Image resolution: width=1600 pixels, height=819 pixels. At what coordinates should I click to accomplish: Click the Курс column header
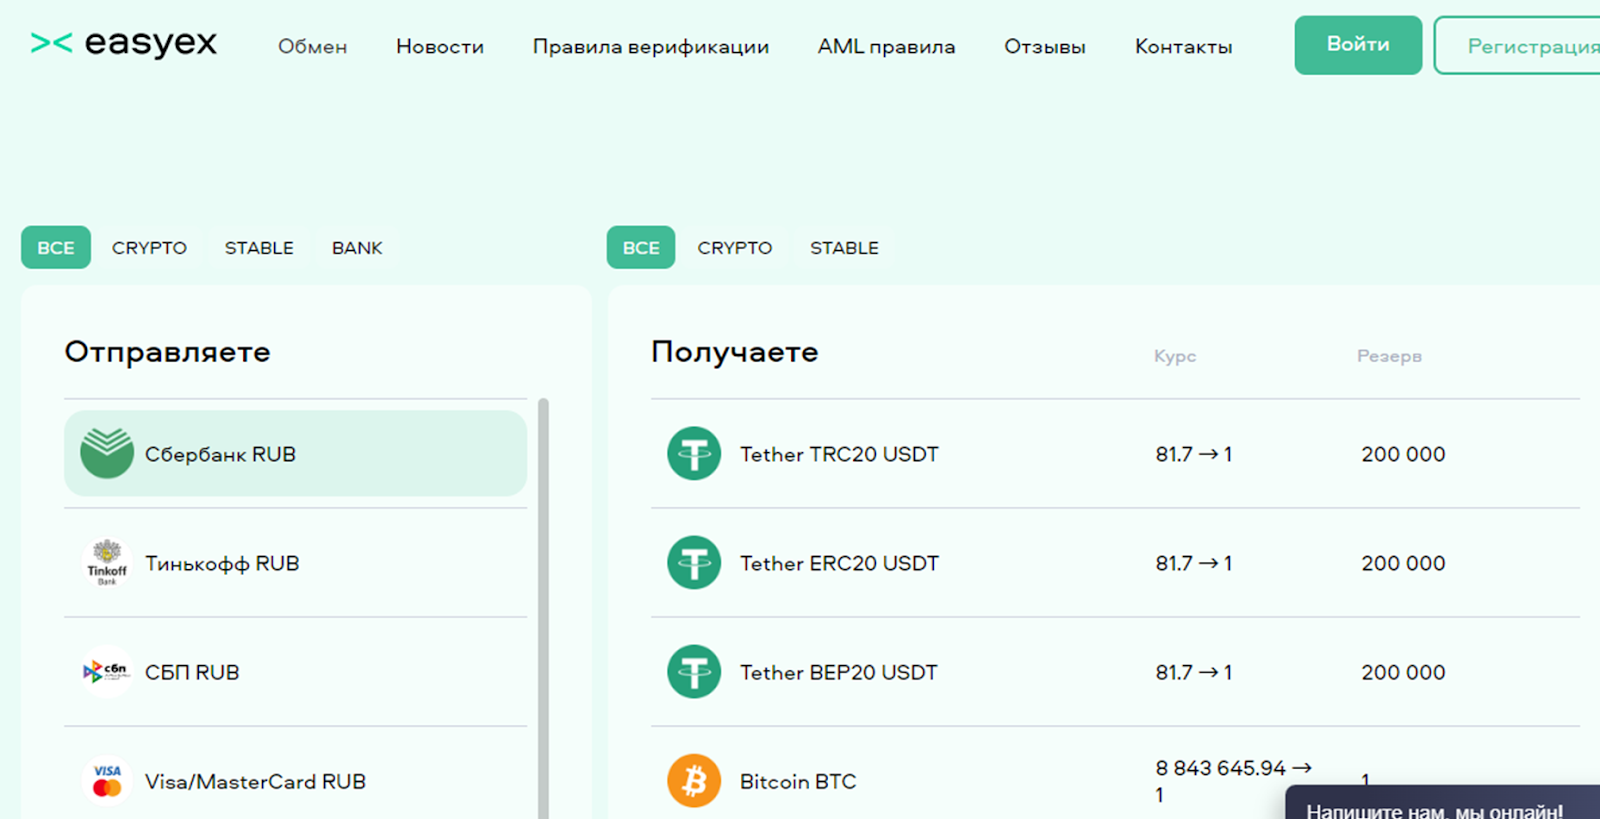pyautogui.click(x=1175, y=356)
